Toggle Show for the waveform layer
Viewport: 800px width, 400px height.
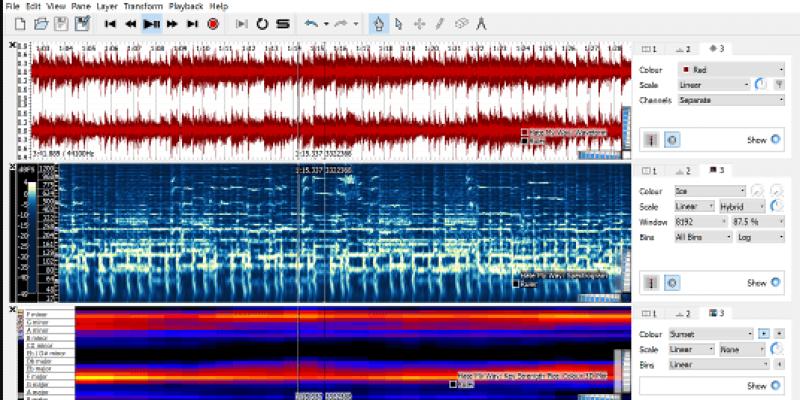point(775,140)
